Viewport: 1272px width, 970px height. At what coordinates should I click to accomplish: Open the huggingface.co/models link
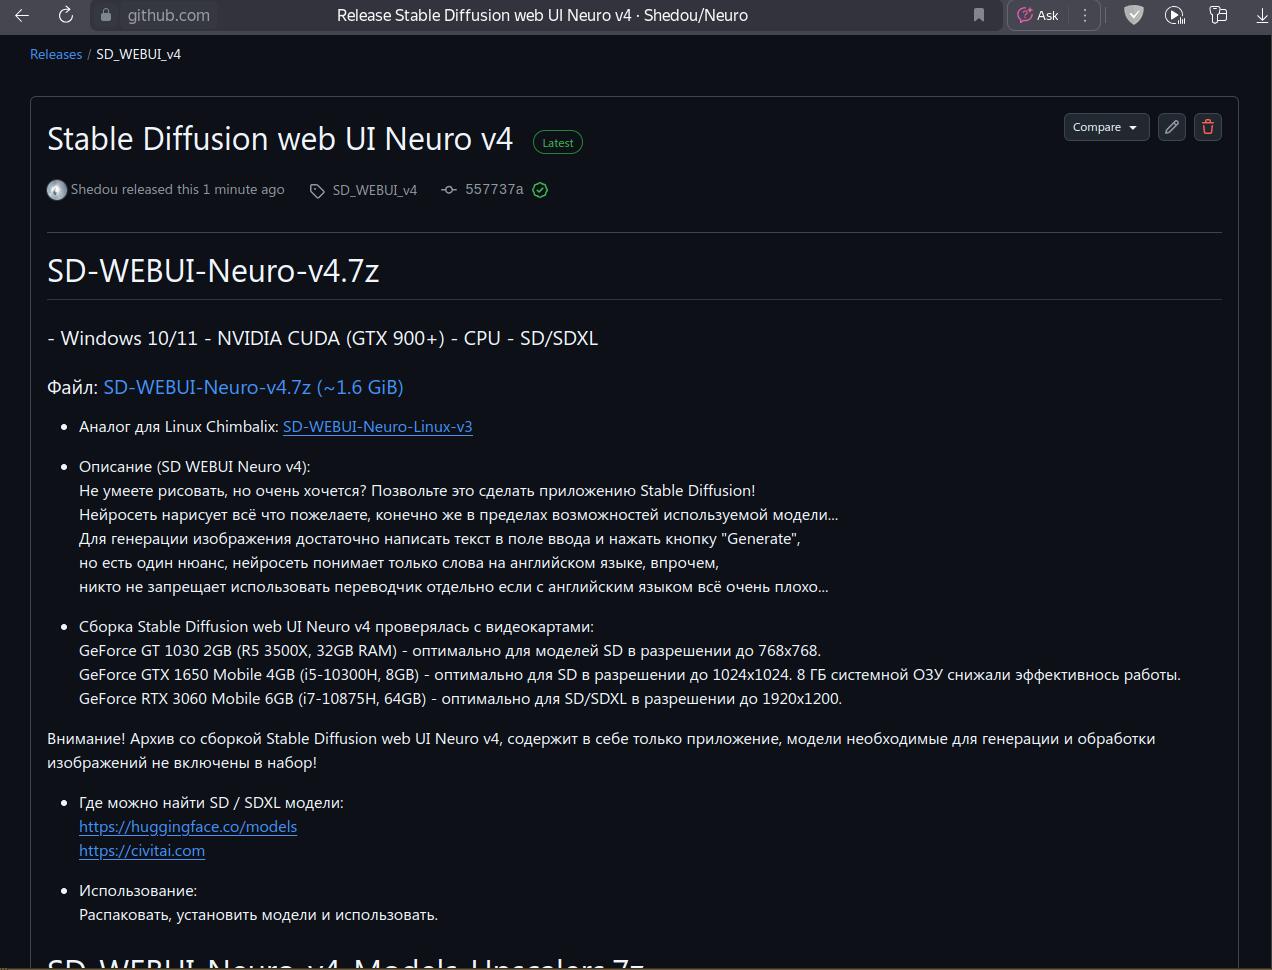point(188,826)
